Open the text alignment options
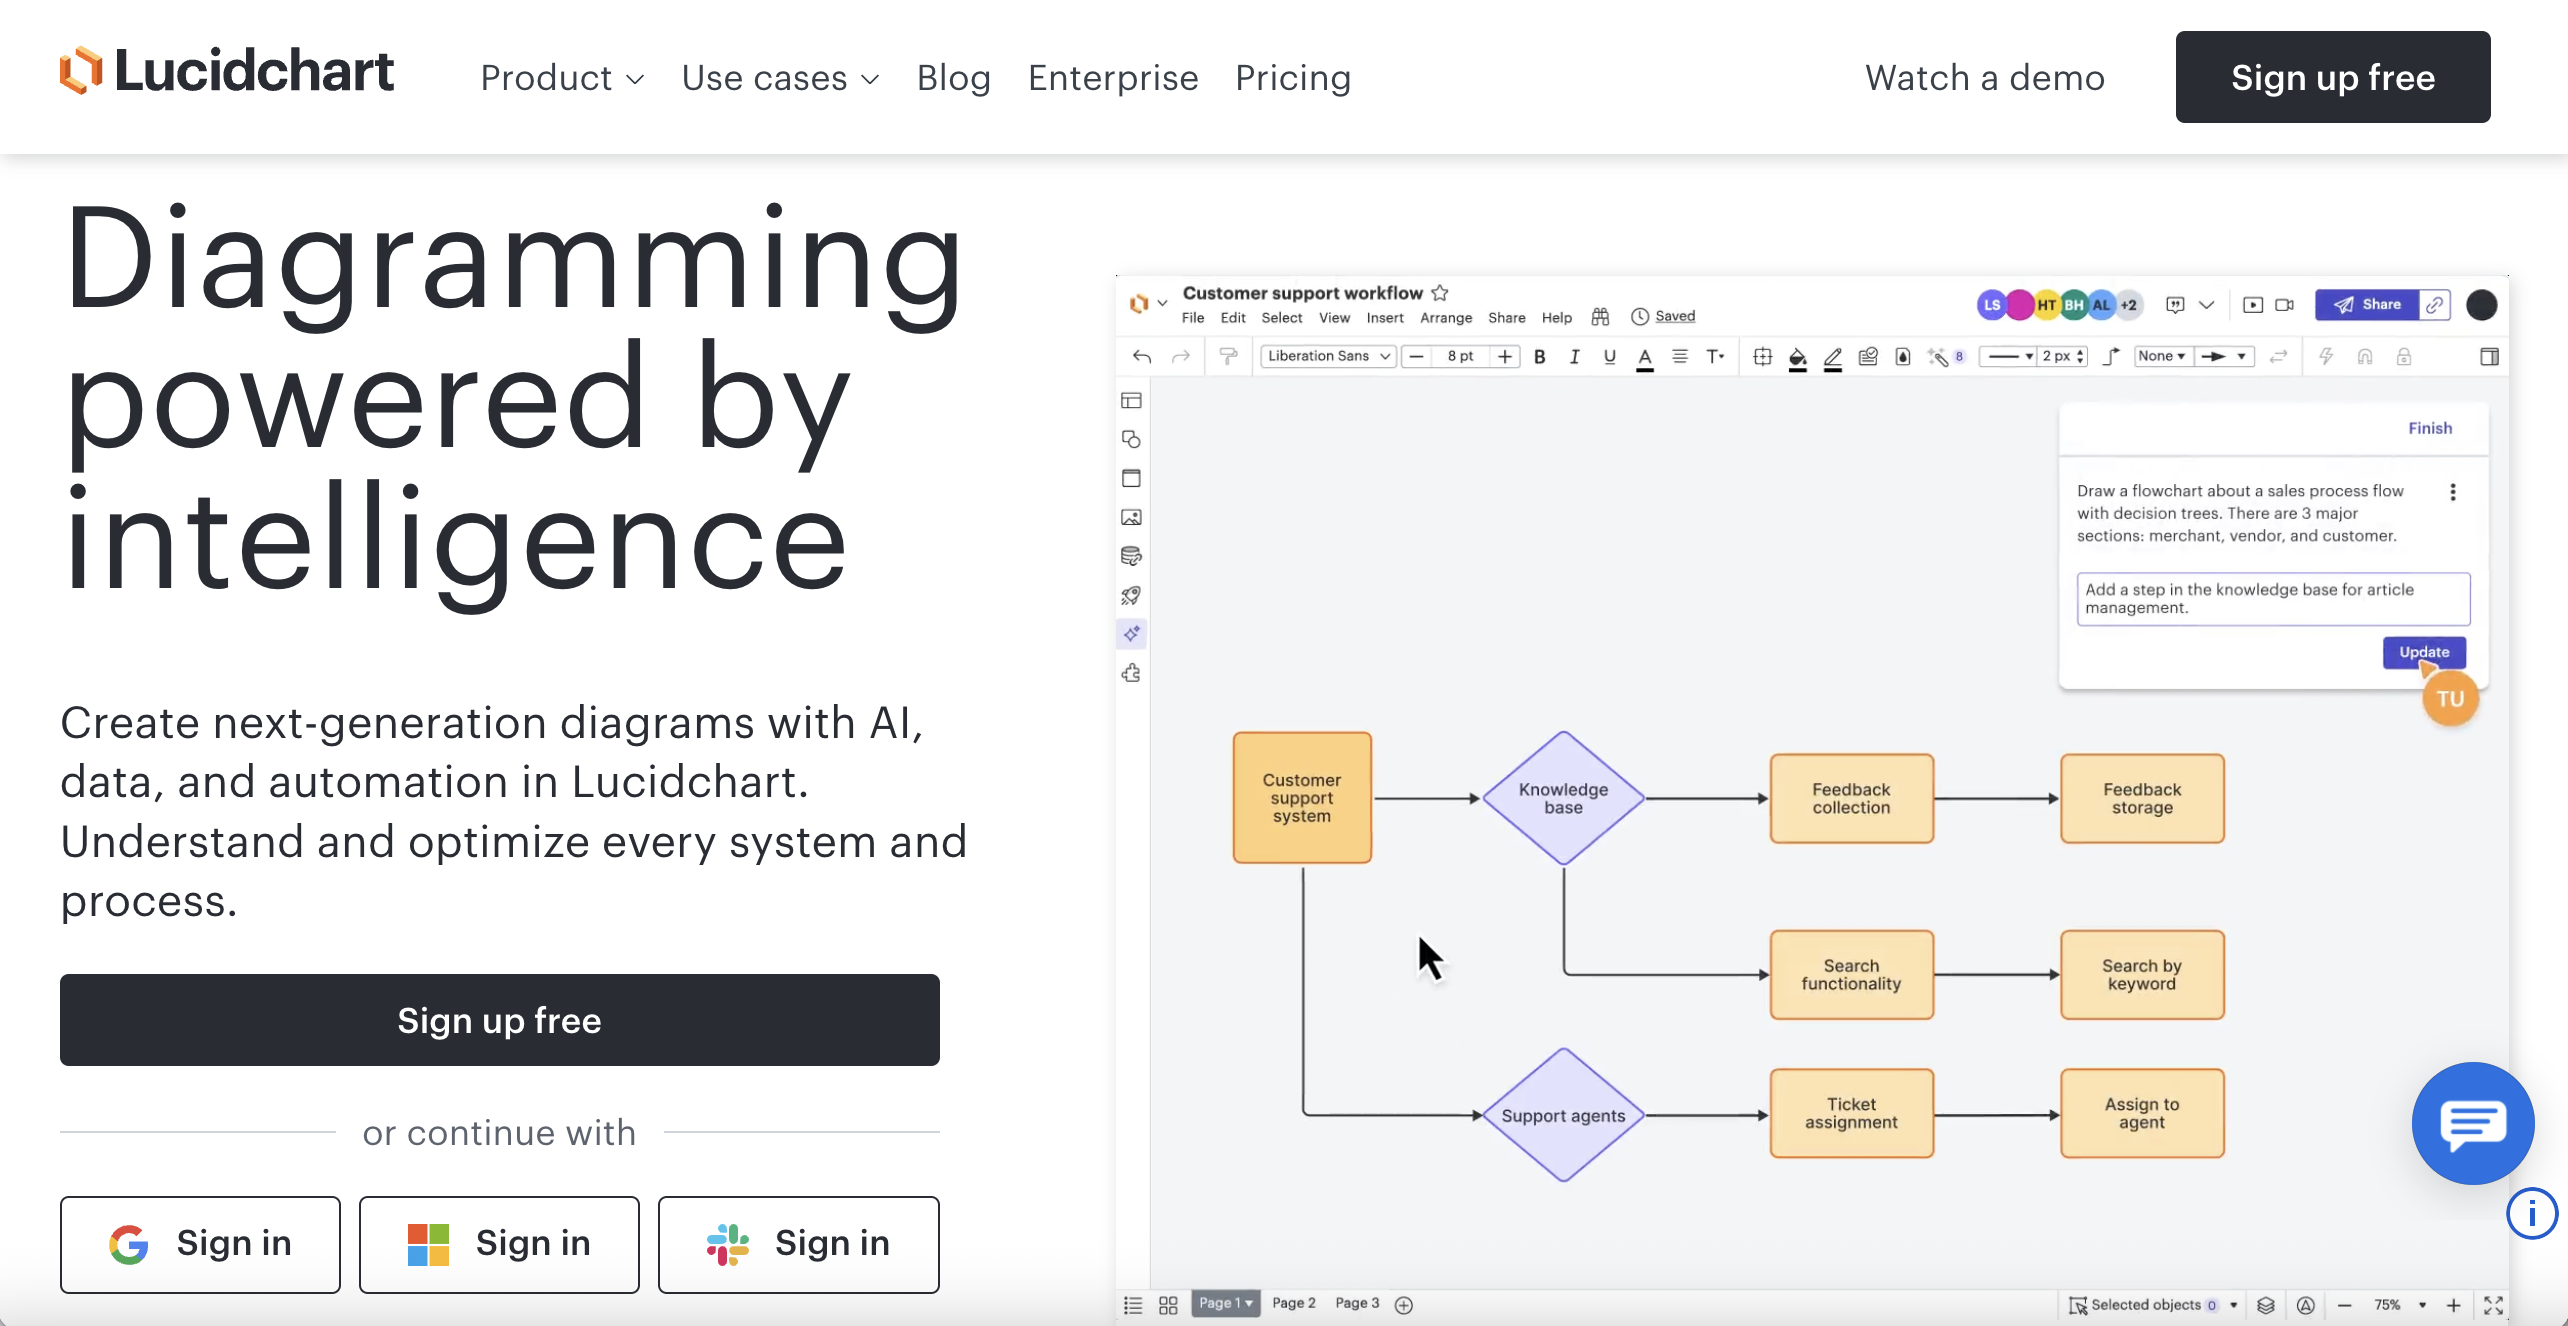This screenshot has width=2568, height=1326. [1680, 357]
